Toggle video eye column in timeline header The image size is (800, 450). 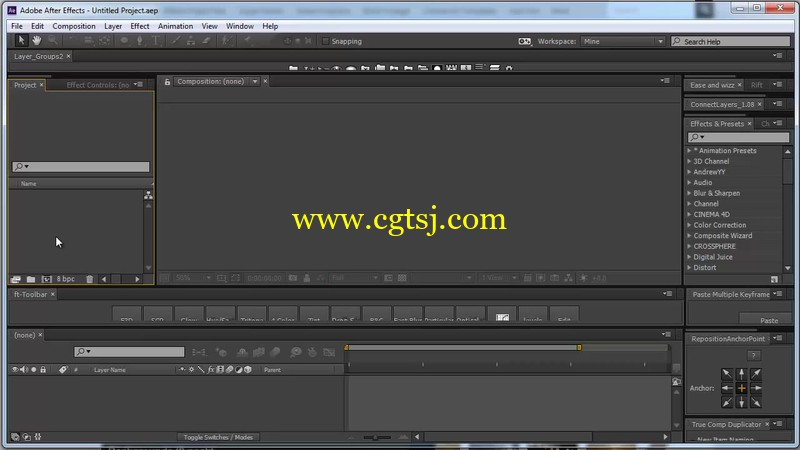coord(15,369)
